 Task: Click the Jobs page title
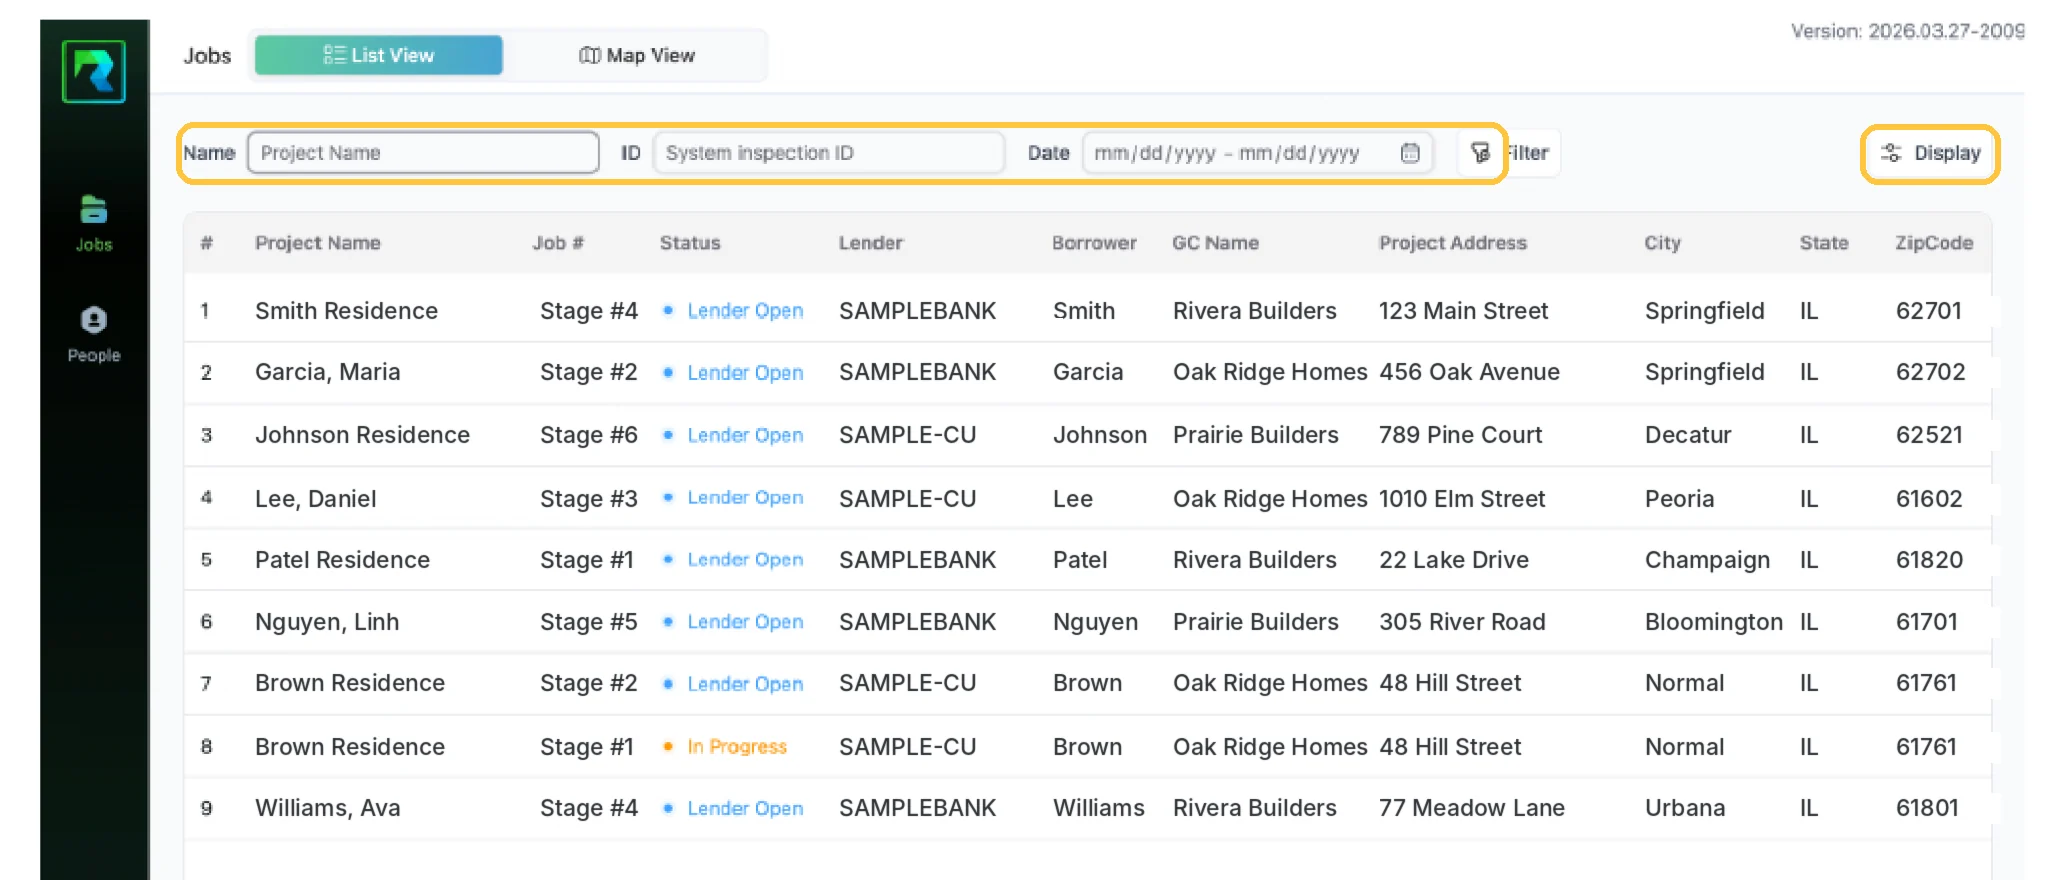click(207, 56)
